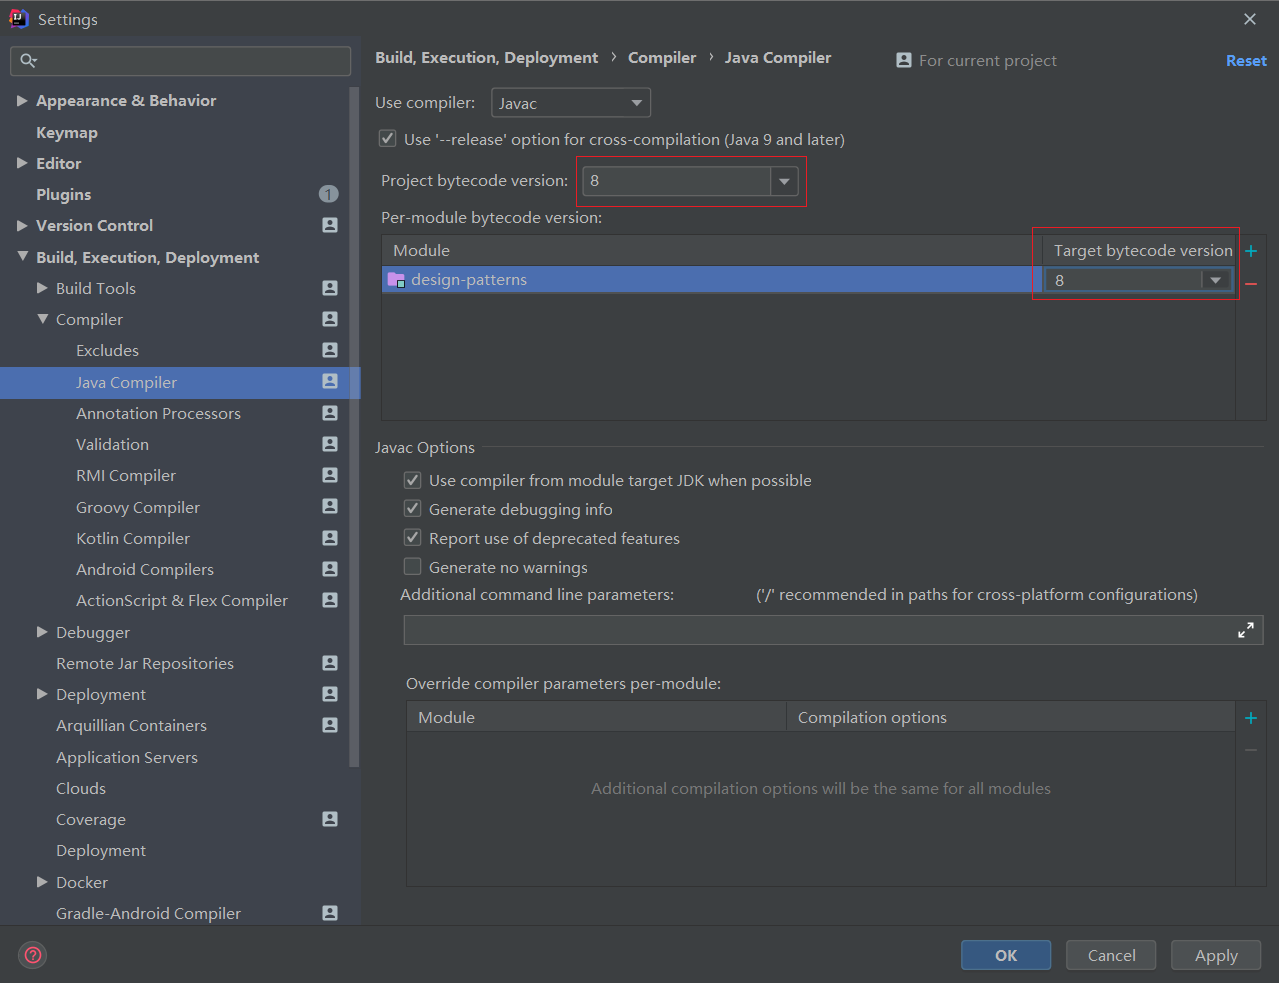Open the Project bytecode version dropdown
Screen dimensions: 1279x983
(x=784, y=181)
